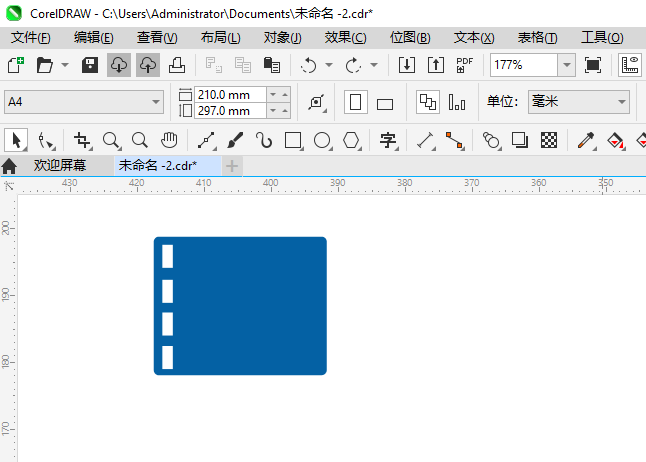The image size is (646, 462).
Task: Import a file with the down-arrow icon
Action: [x=407, y=65]
